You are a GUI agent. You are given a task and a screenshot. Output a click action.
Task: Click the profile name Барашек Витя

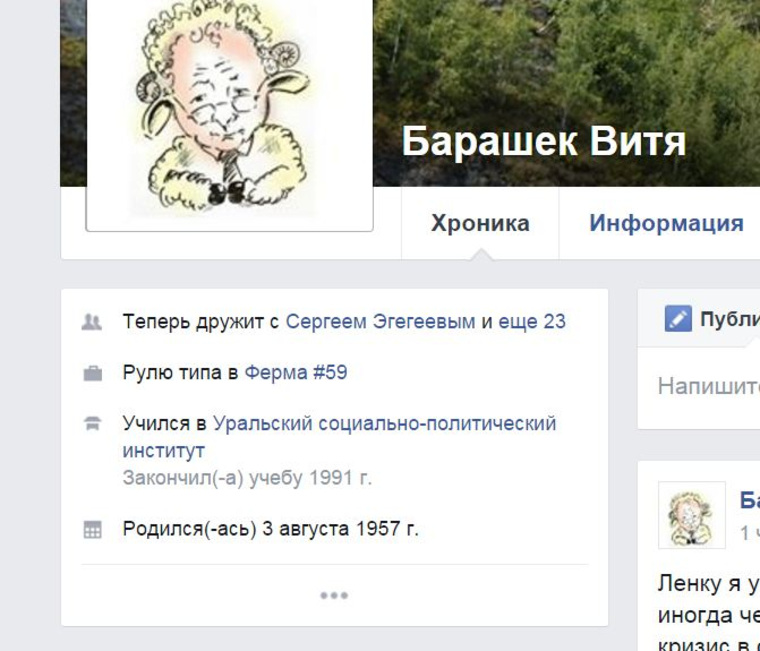543,142
